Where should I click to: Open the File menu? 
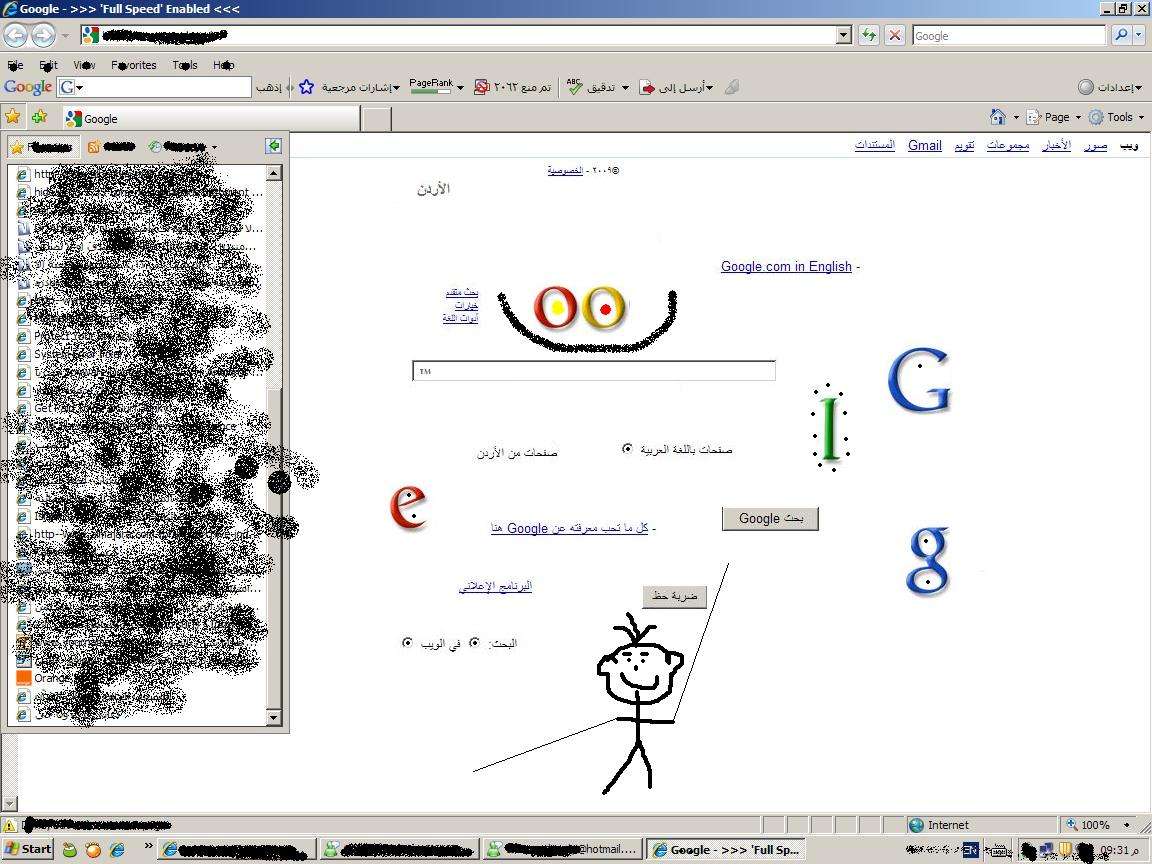point(15,65)
